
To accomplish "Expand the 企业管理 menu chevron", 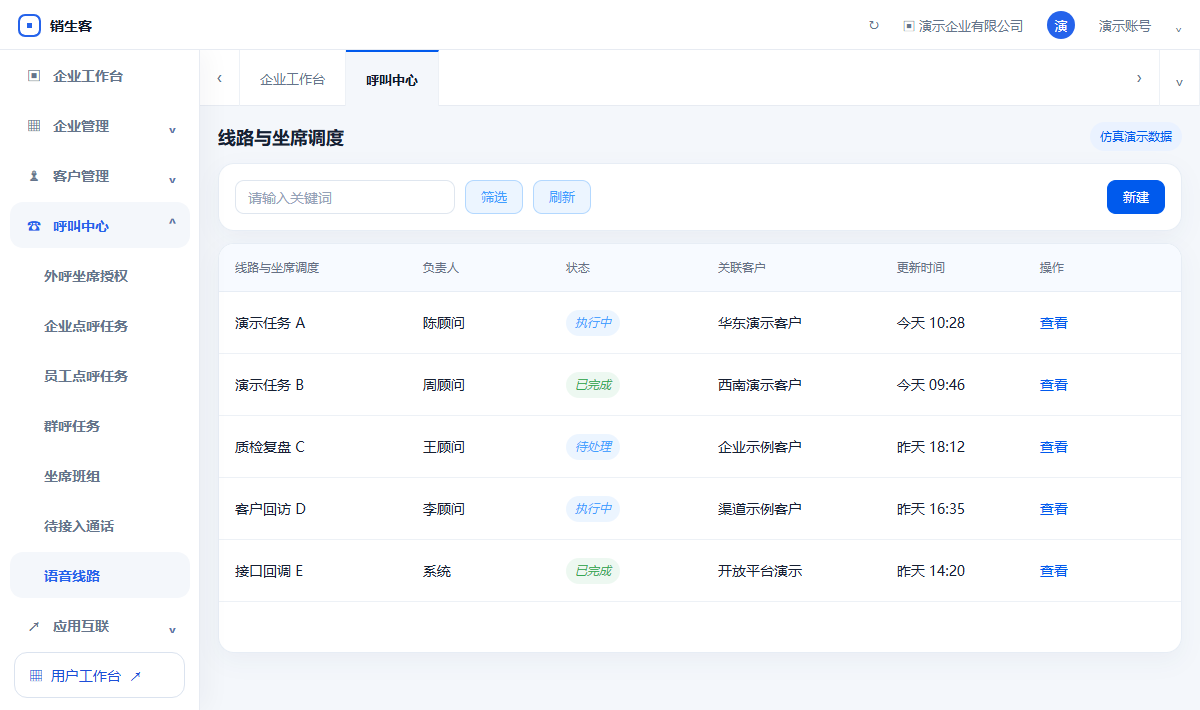I will point(172,128).
